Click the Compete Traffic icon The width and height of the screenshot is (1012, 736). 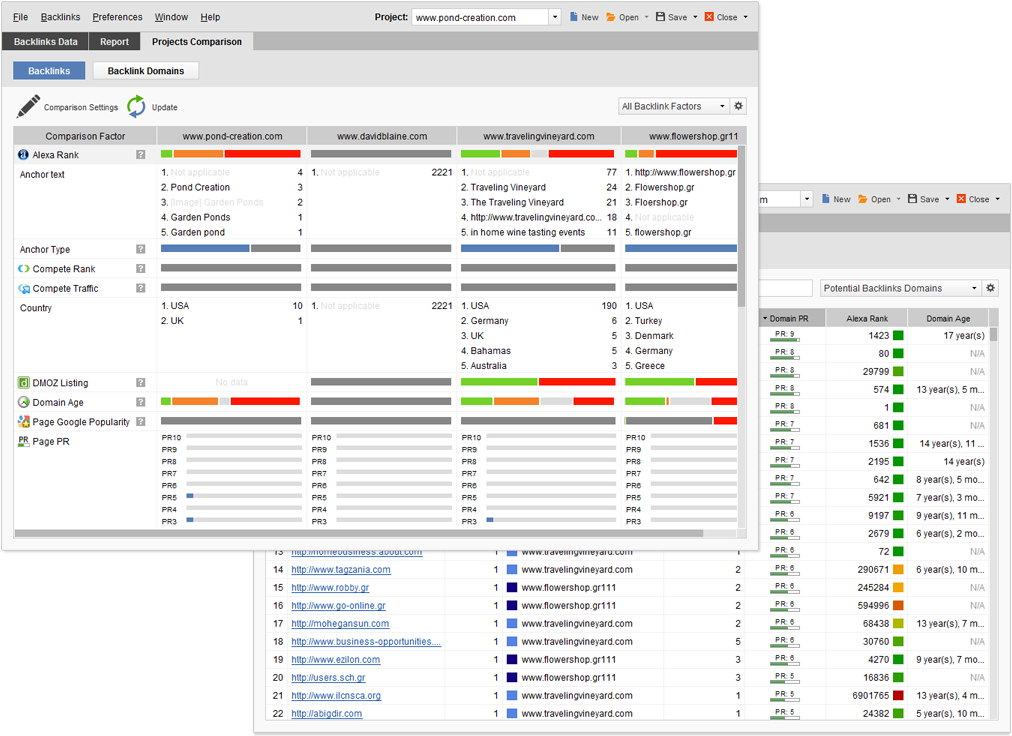click(24, 289)
